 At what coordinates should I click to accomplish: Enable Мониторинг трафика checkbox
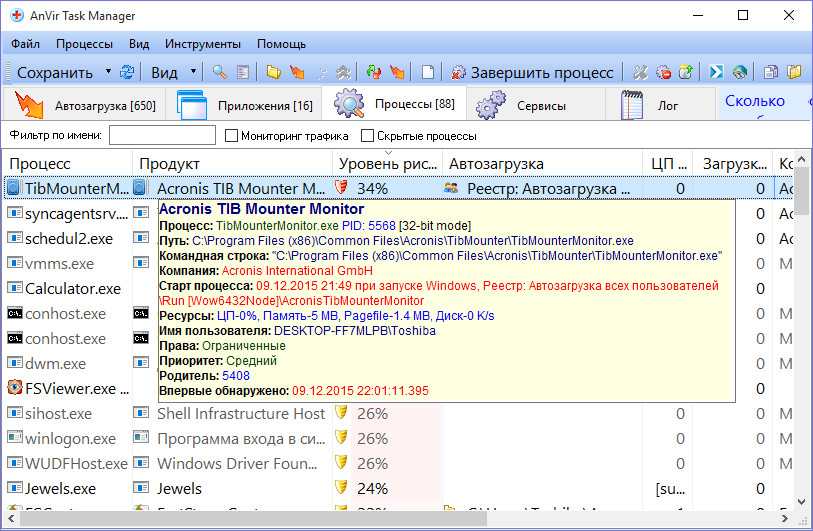[x=231, y=136]
